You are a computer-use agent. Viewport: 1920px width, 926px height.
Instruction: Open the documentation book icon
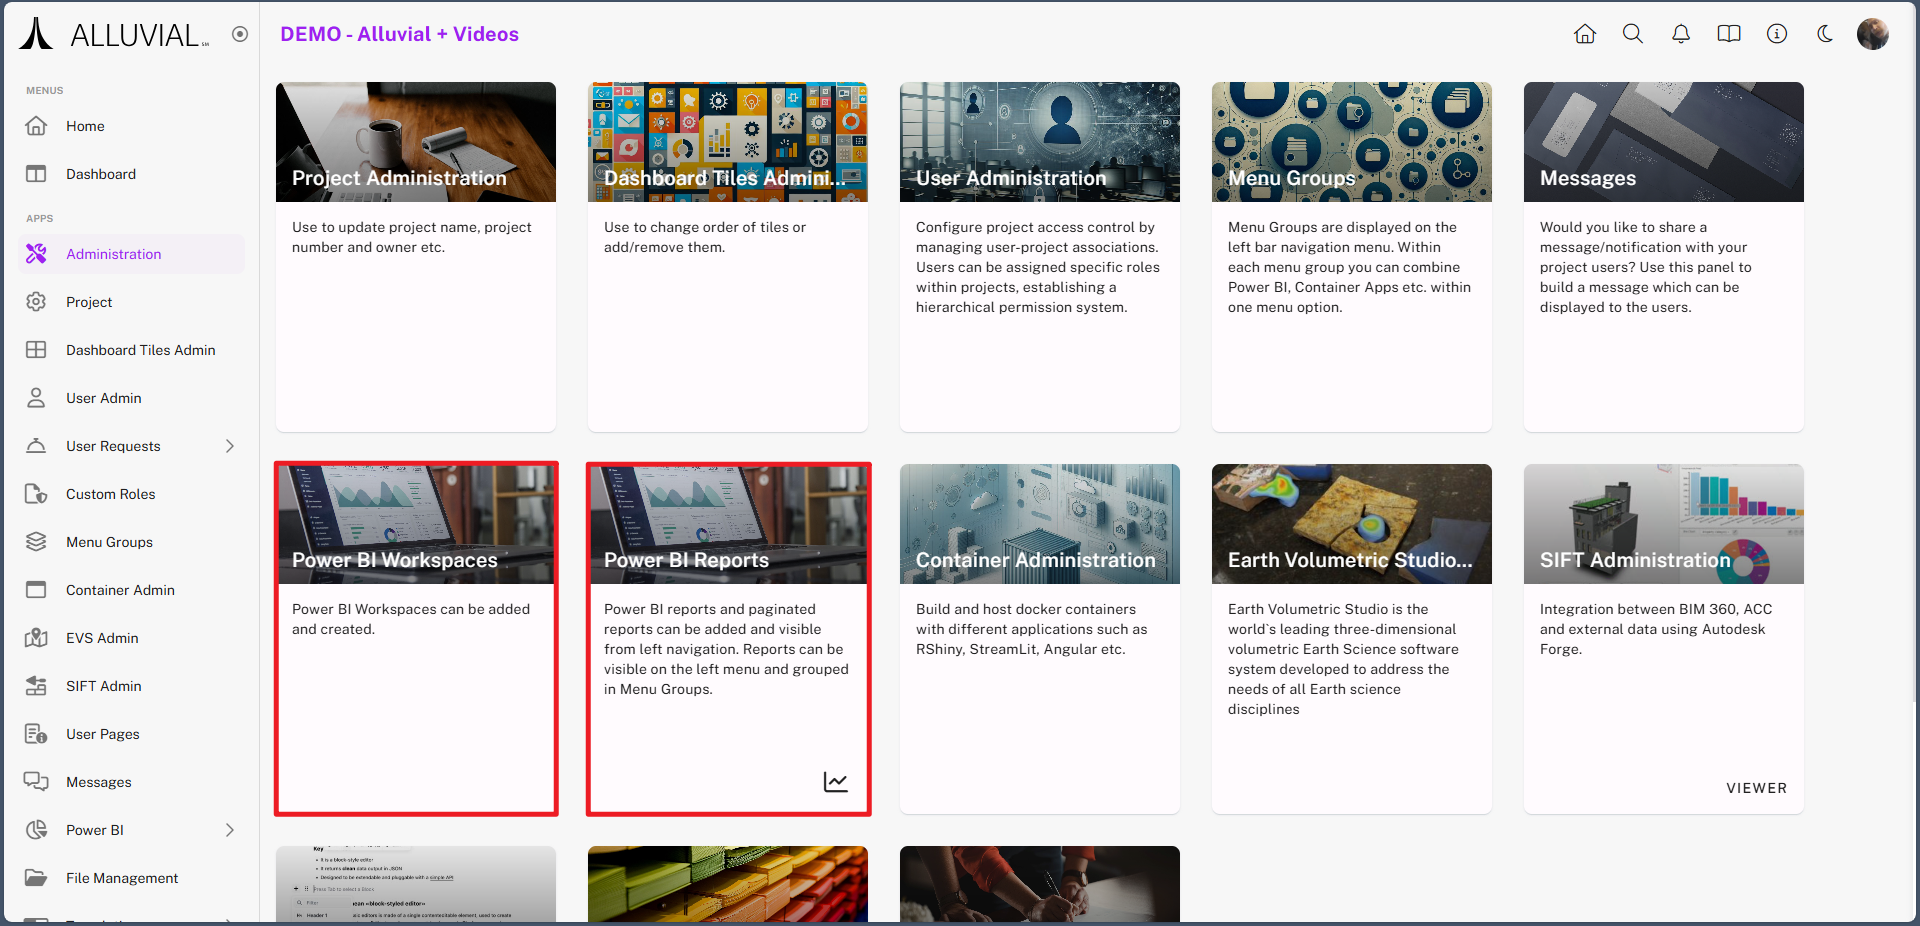click(1729, 34)
